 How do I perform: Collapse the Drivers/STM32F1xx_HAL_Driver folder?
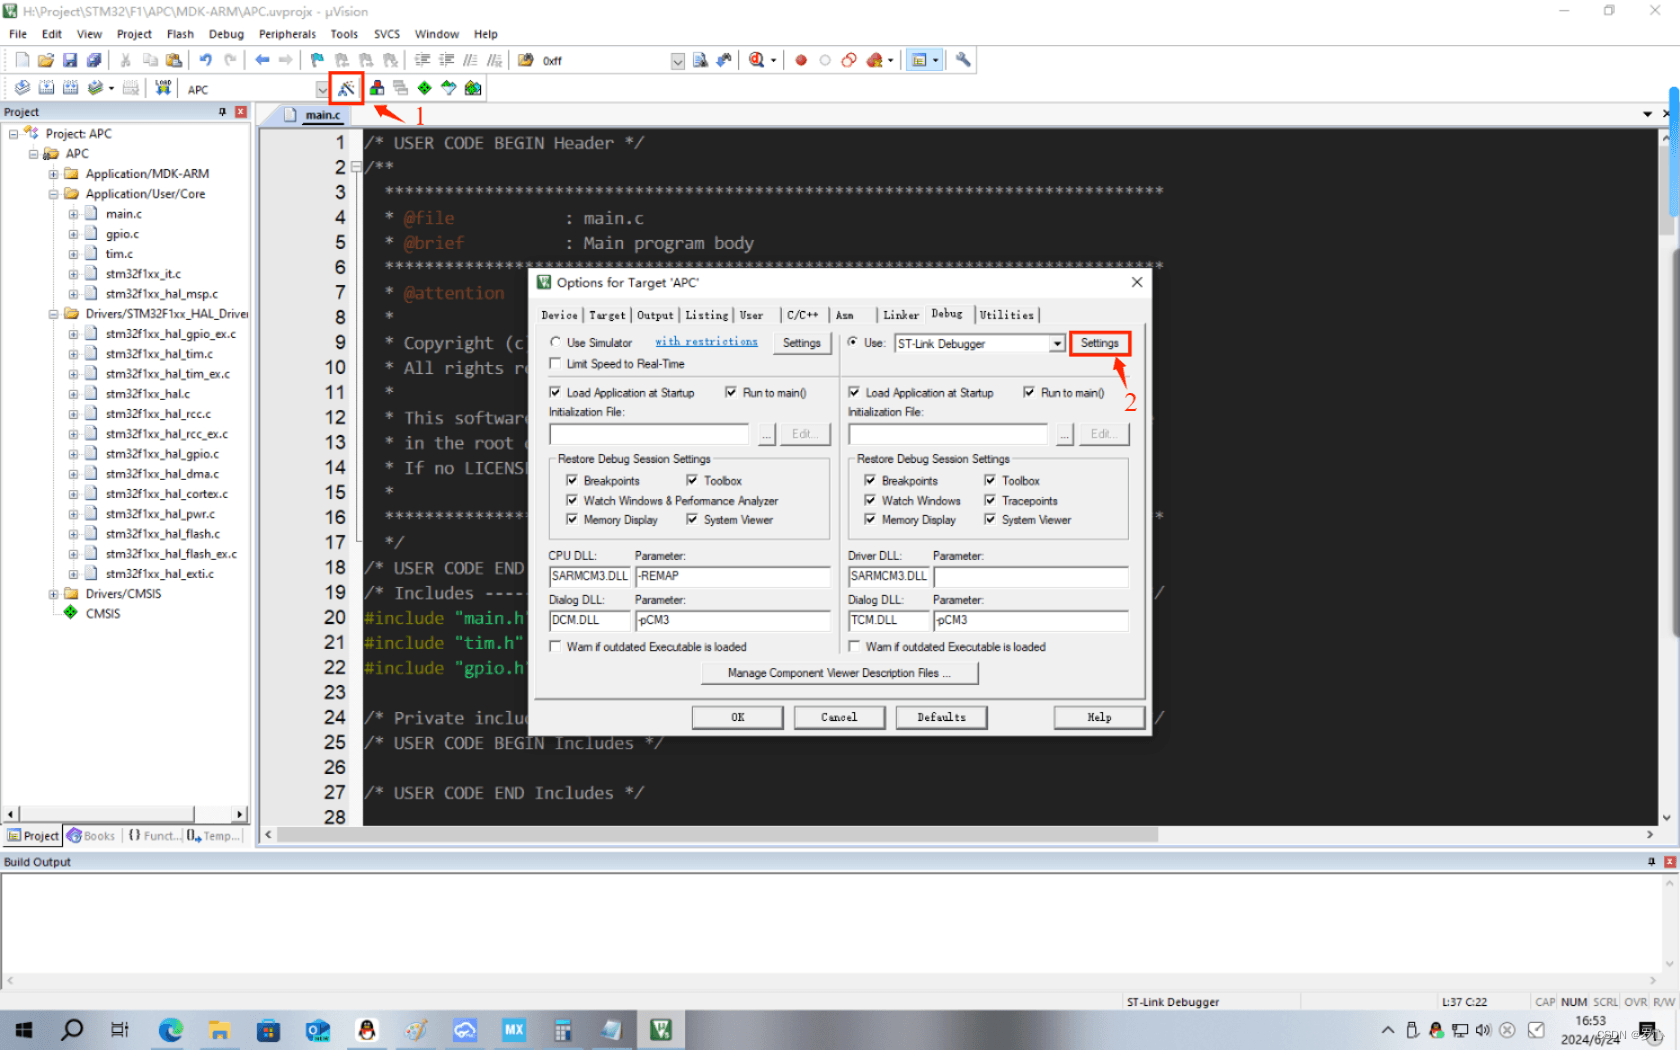[x=53, y=314]
